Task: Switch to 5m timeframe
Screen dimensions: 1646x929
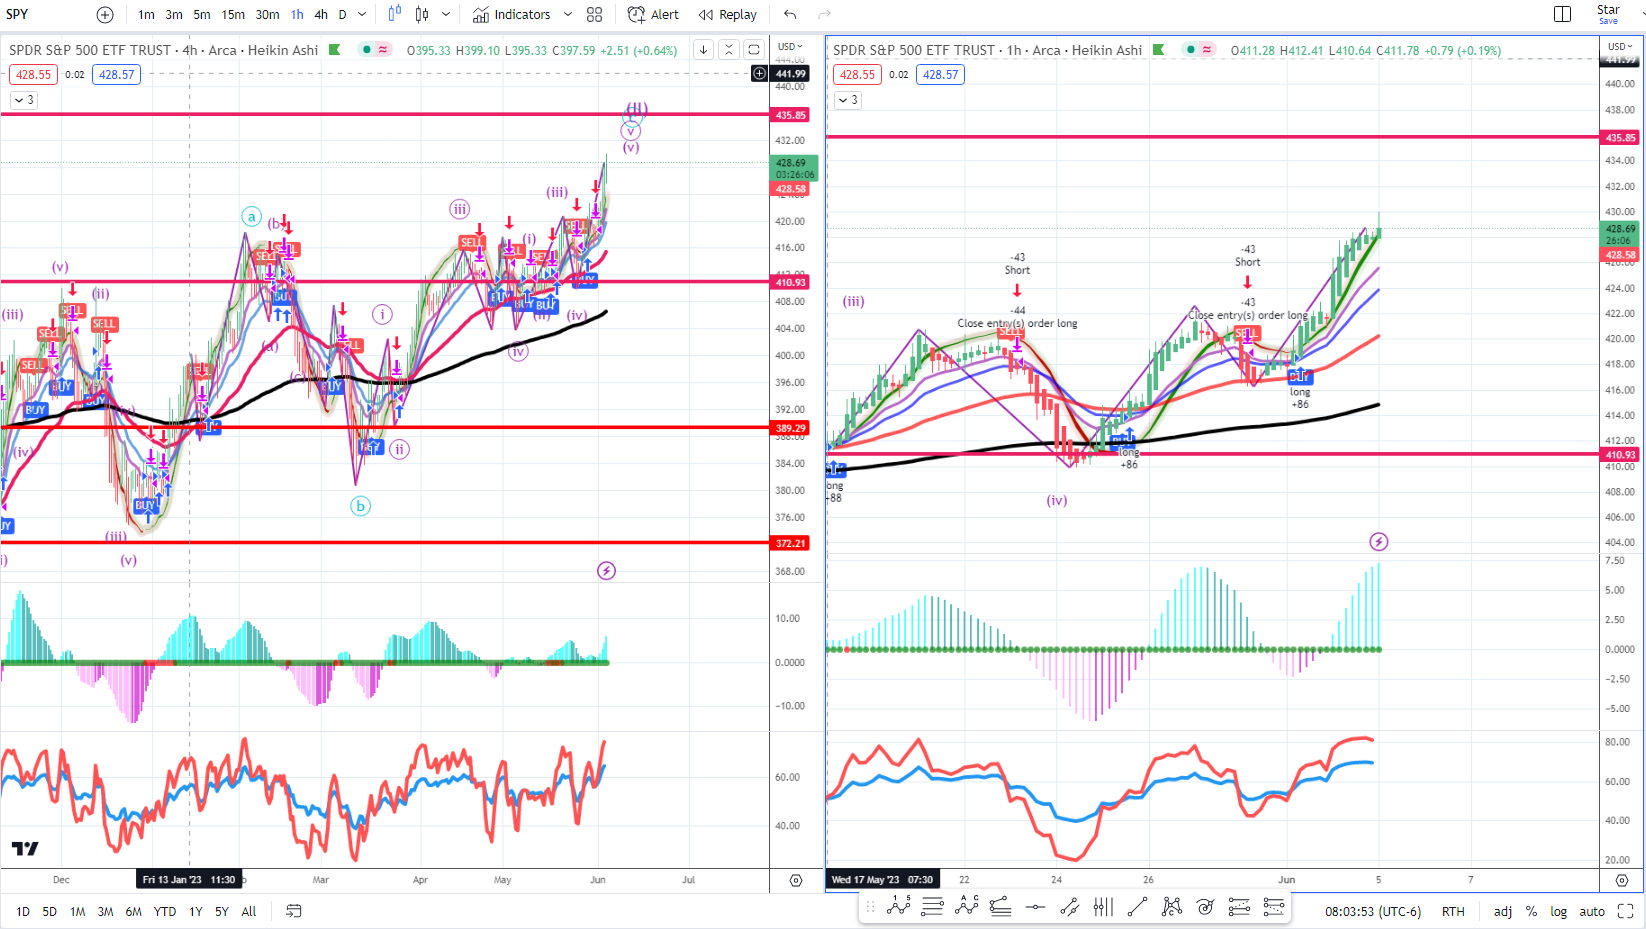Action: click(202, 15)
